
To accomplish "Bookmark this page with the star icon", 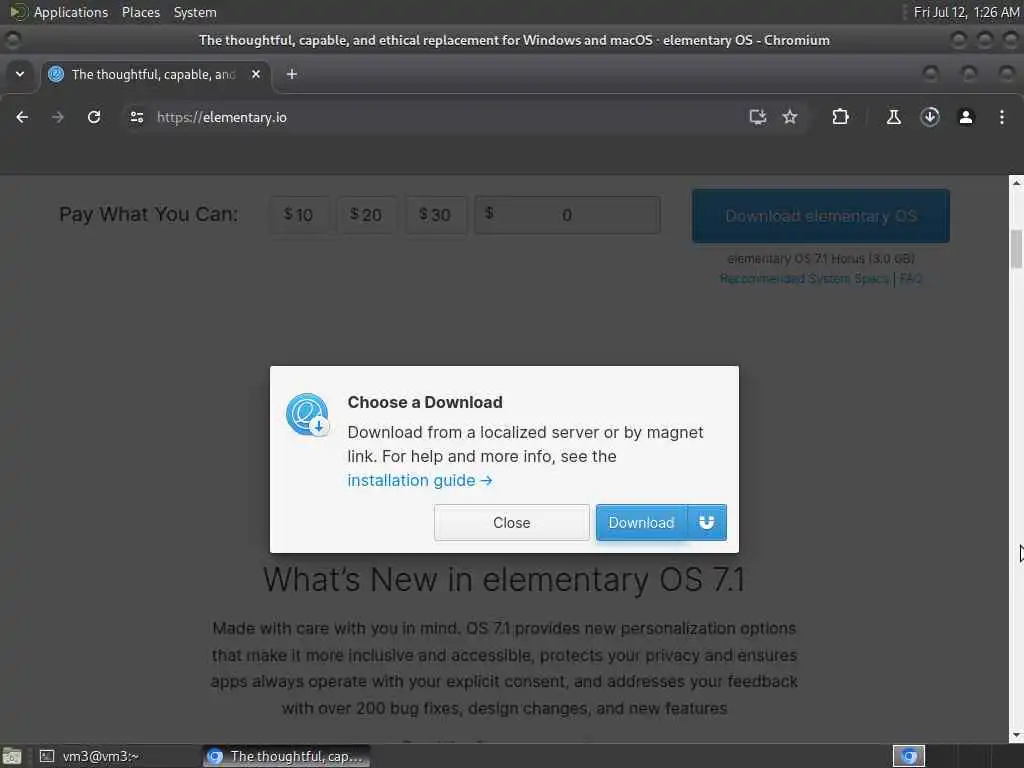I will (790, 117).
